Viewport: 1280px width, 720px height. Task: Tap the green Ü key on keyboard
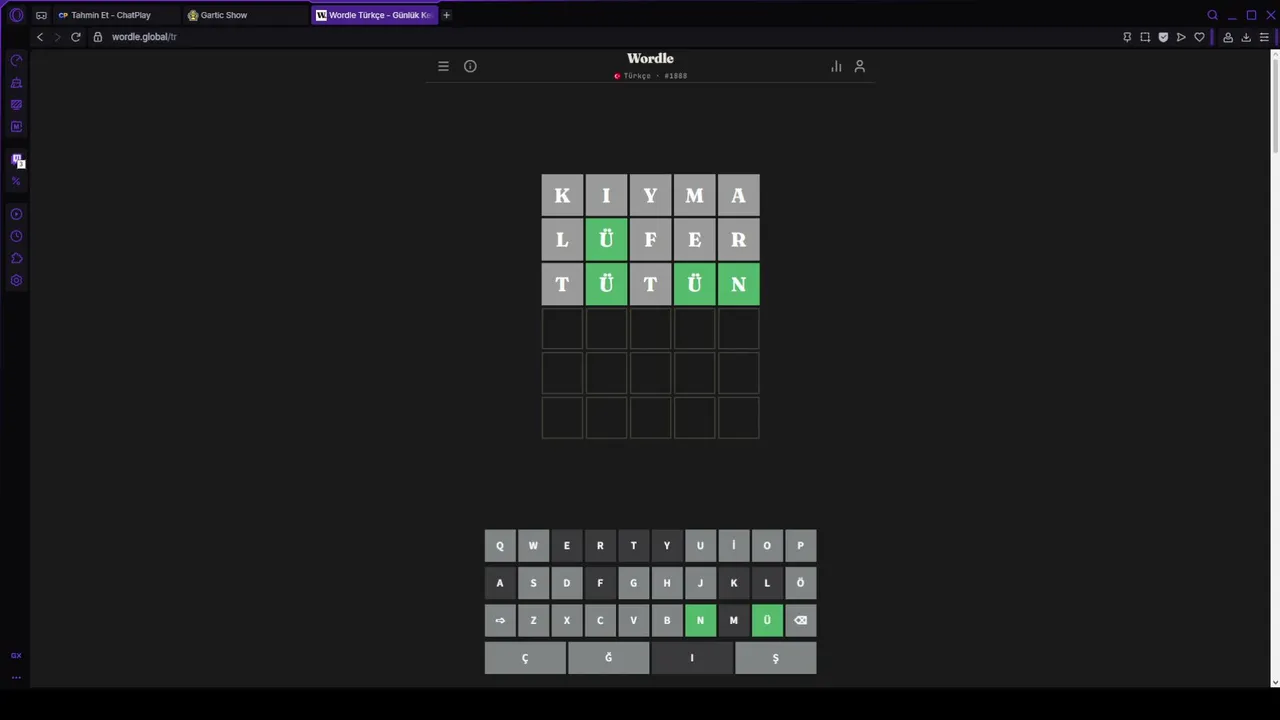click(767, 620)
